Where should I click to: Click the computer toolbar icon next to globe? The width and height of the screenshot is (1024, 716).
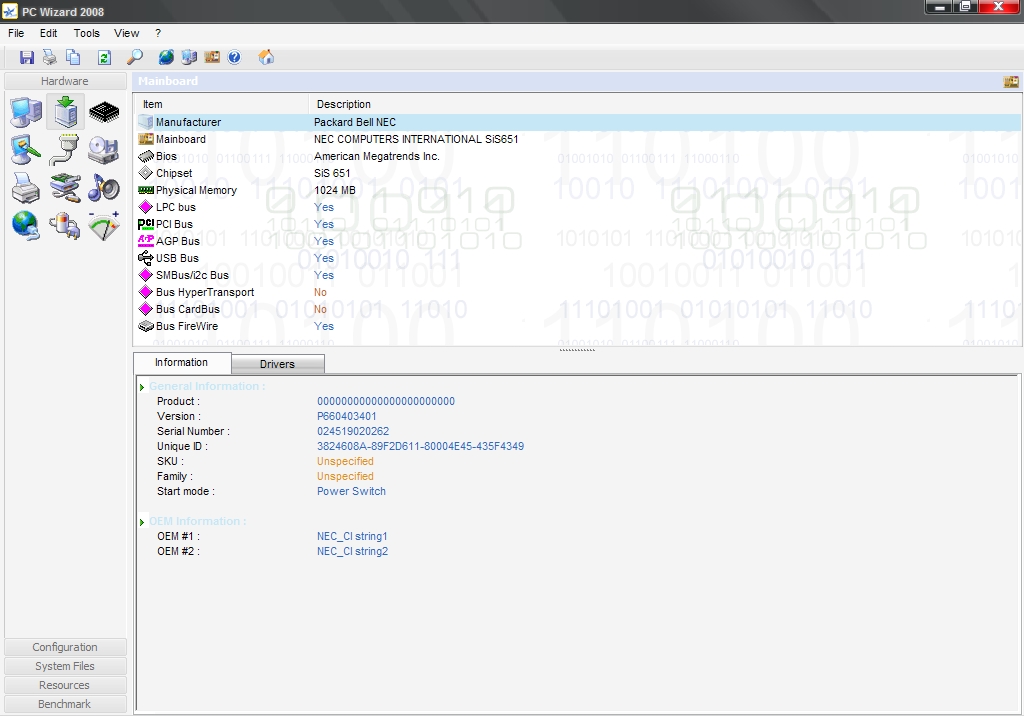tap(189, 57)
